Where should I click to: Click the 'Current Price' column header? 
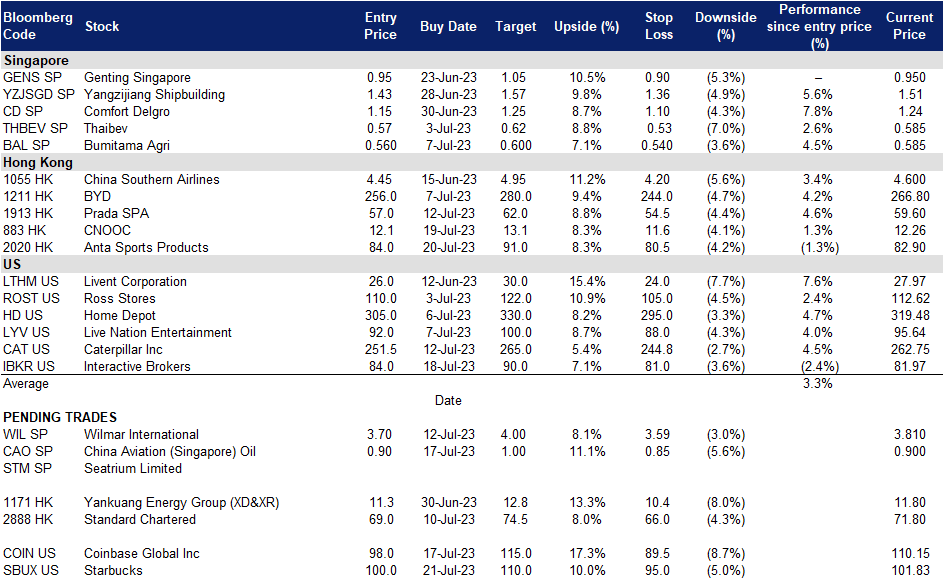(909, 26)
